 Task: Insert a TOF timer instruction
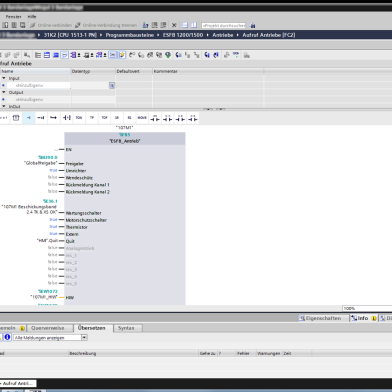coord(104,118)
